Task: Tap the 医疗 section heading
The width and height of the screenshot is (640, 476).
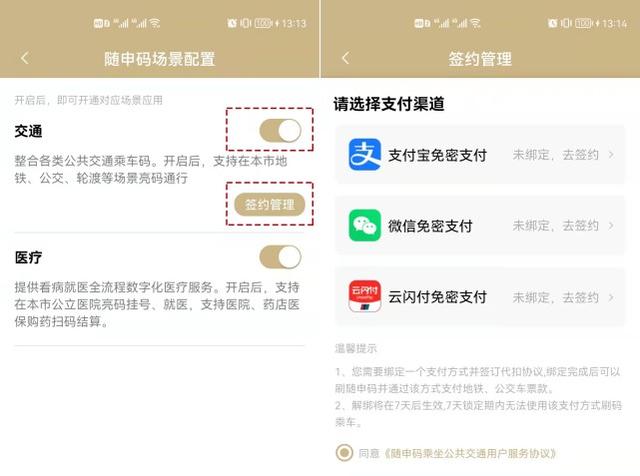Action: (x=28, y=257)
